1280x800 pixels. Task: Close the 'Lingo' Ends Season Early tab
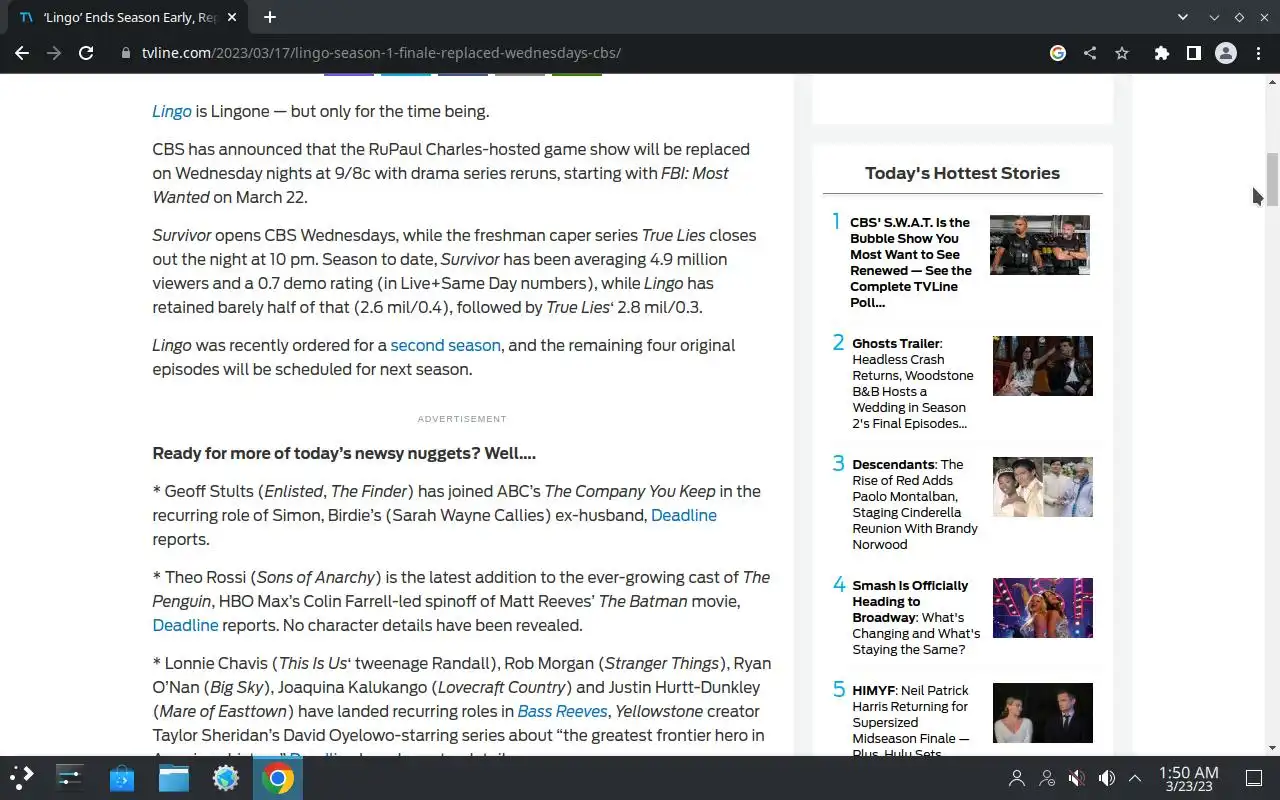coord(232,17)
